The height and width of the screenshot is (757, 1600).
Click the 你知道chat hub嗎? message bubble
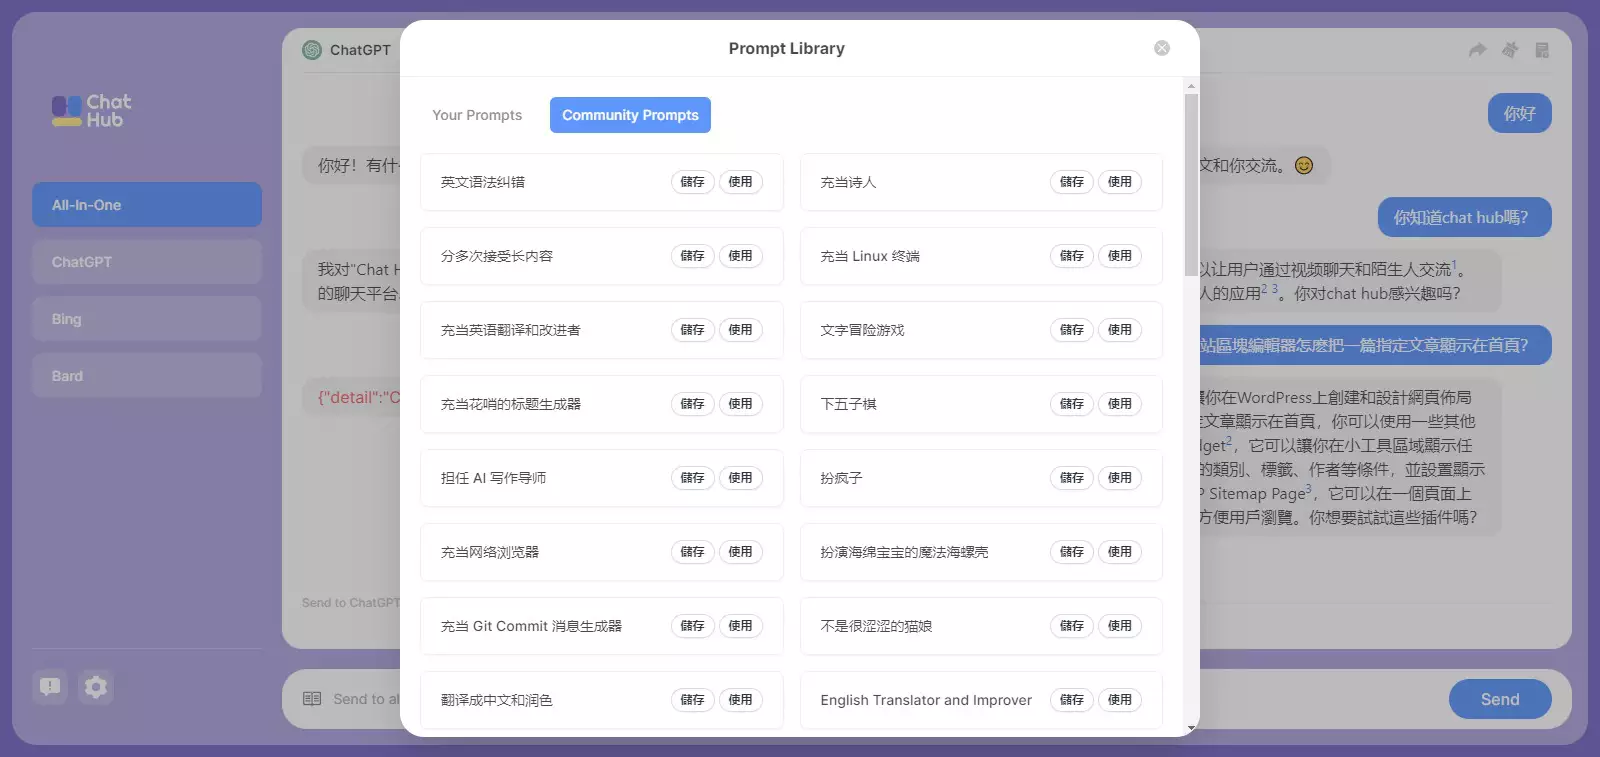(x=1465, y=217)
